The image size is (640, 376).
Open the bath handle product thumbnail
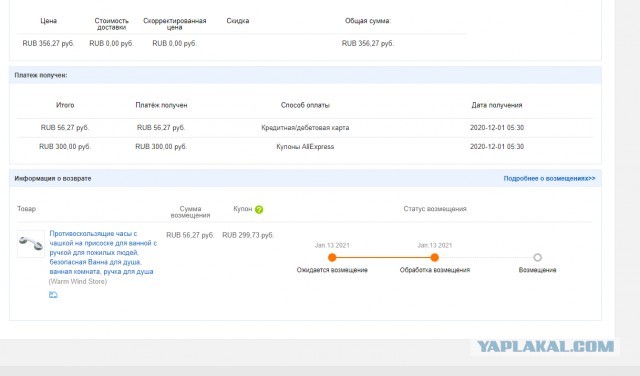(x=31, y=244)
